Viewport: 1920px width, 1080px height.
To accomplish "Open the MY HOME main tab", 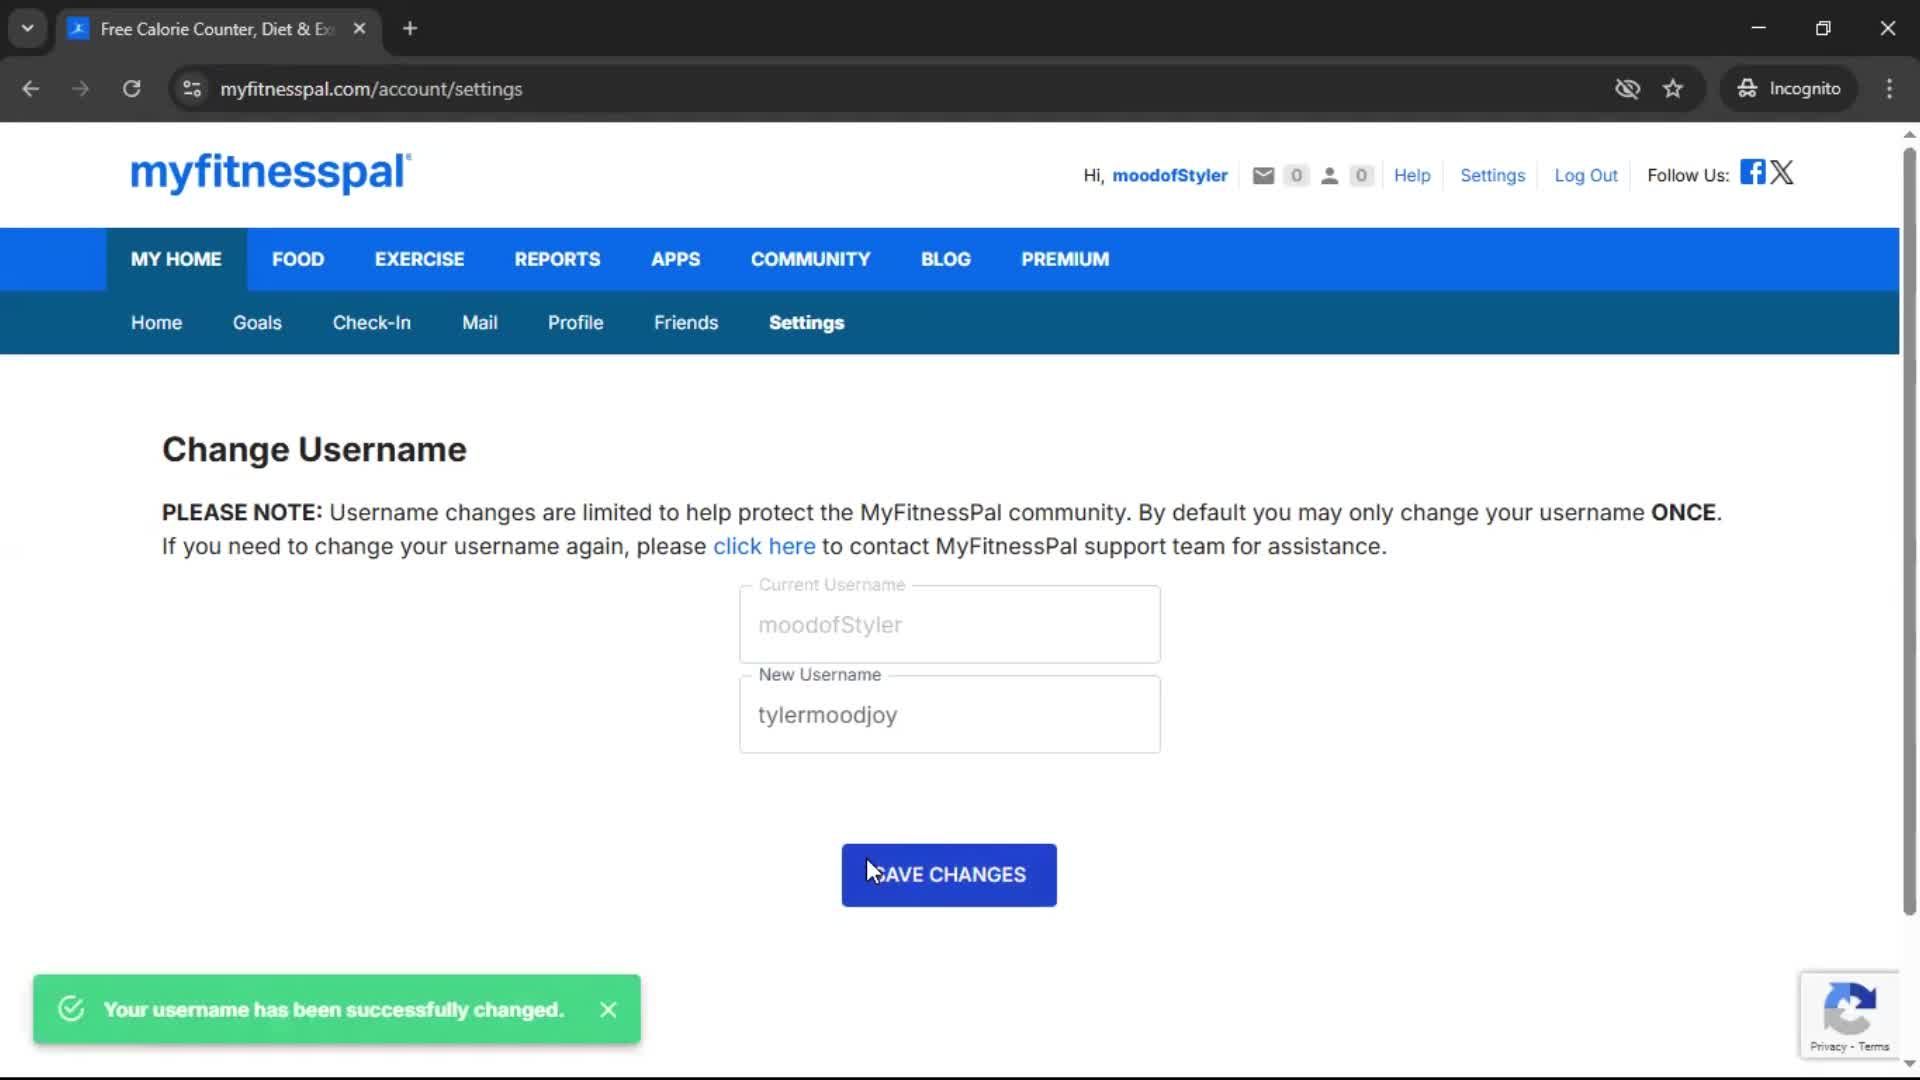I will [x=176, y=259].
